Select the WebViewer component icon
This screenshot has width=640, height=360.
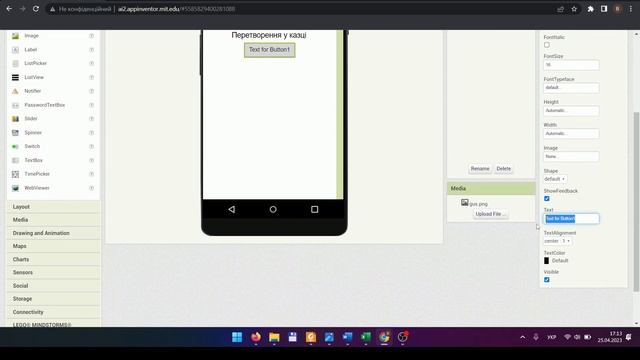point(16,188)
